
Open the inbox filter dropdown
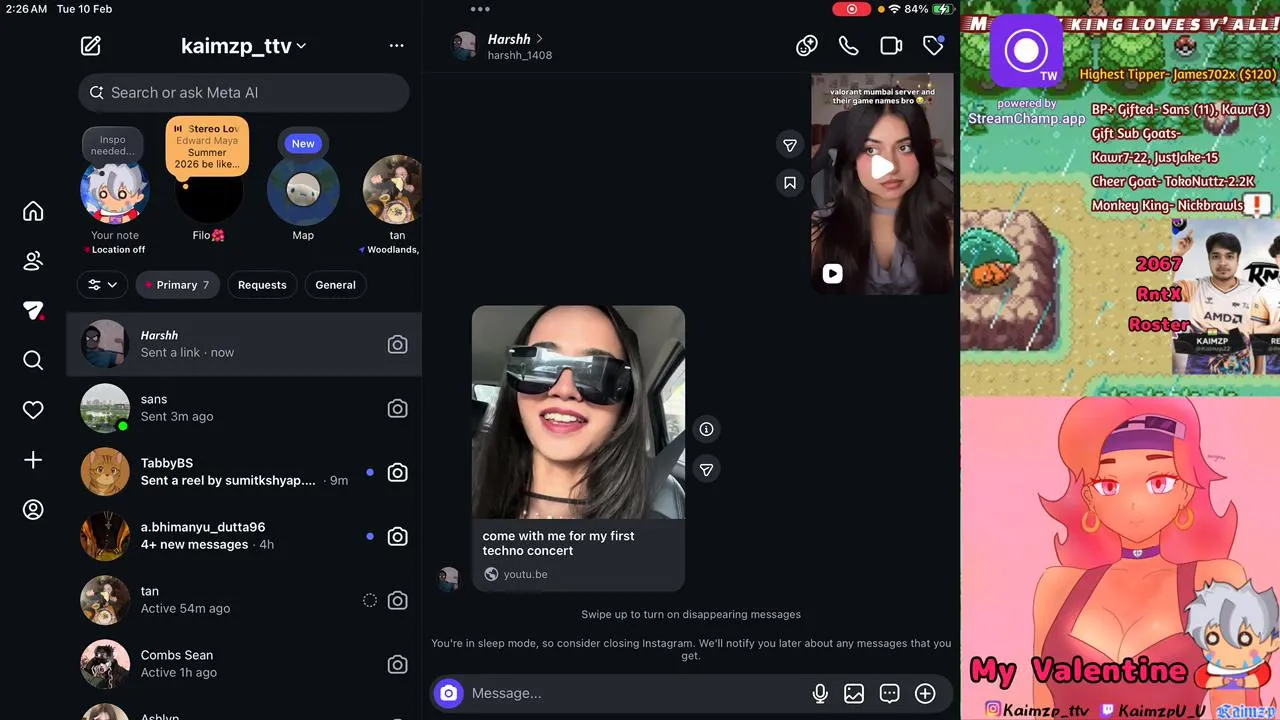pos(102,285)
